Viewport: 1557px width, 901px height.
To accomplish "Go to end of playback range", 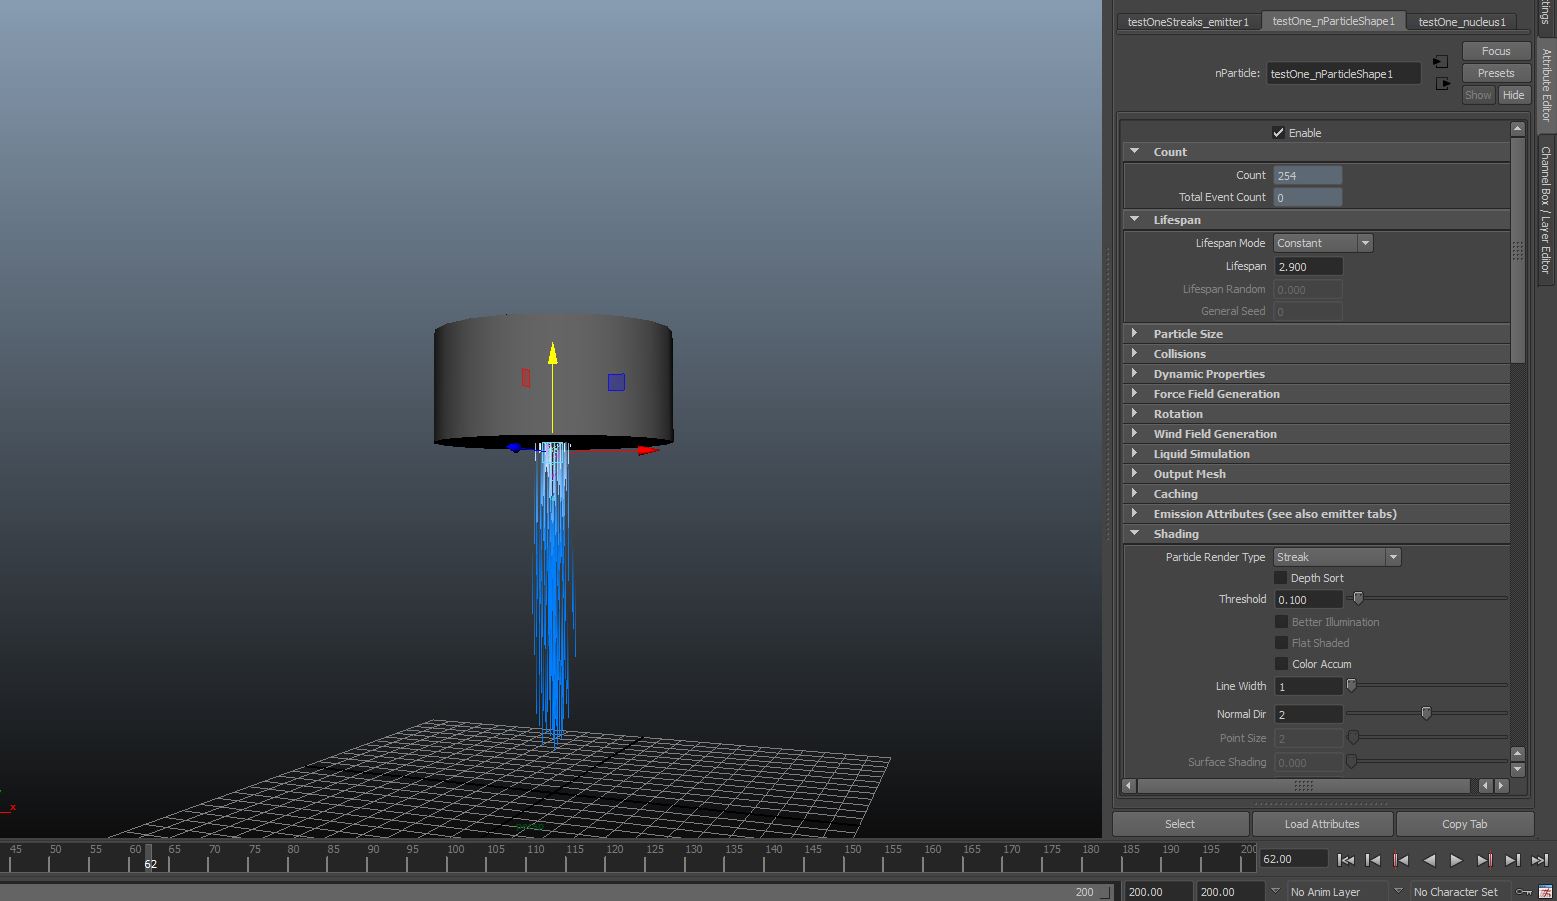I will point(1539,860).
